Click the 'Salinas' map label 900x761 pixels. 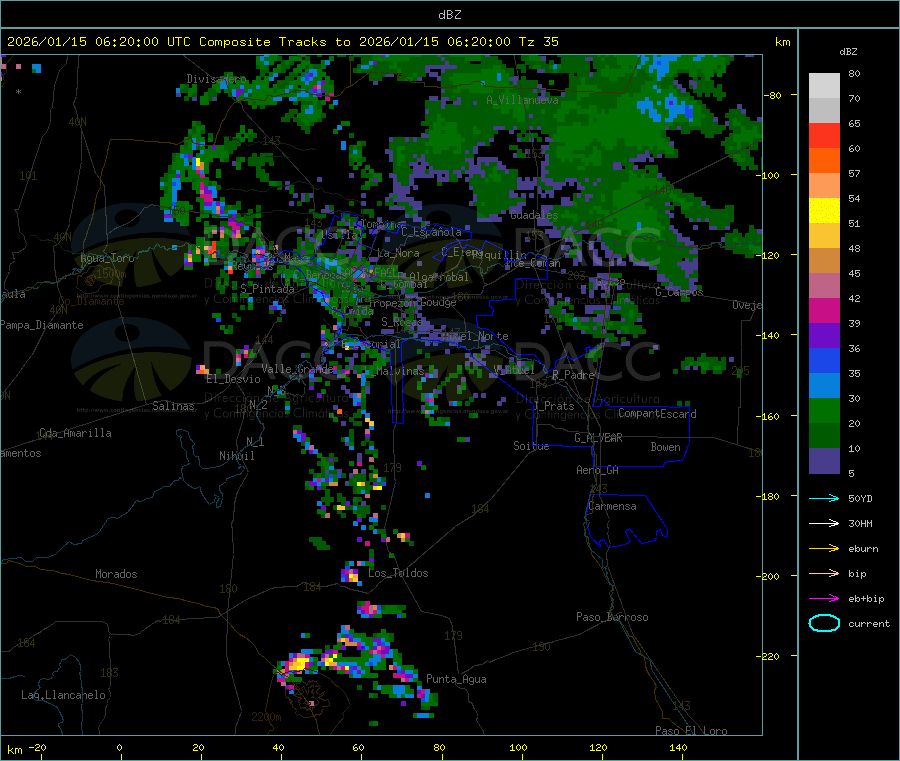173,406
